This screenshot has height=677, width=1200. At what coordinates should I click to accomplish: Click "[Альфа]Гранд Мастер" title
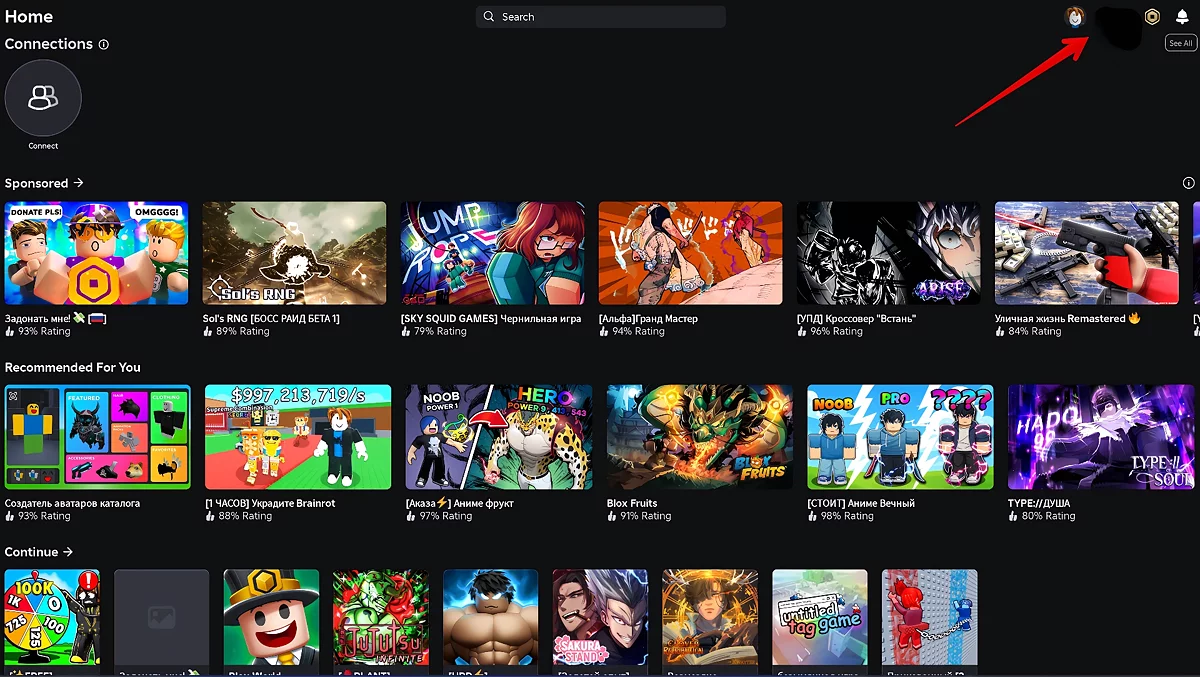coord(648,319)
